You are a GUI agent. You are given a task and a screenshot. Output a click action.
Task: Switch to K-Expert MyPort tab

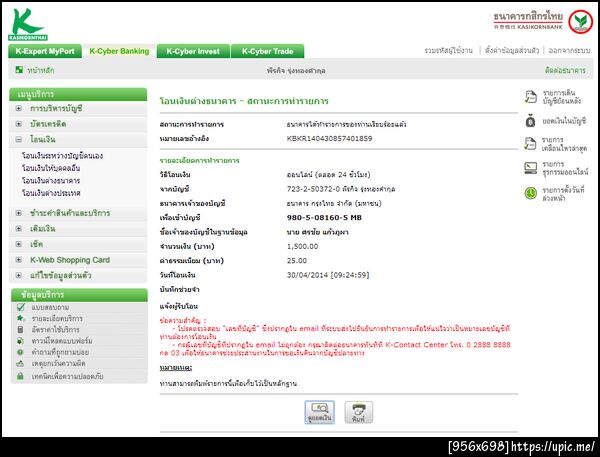tap(45, 51)
